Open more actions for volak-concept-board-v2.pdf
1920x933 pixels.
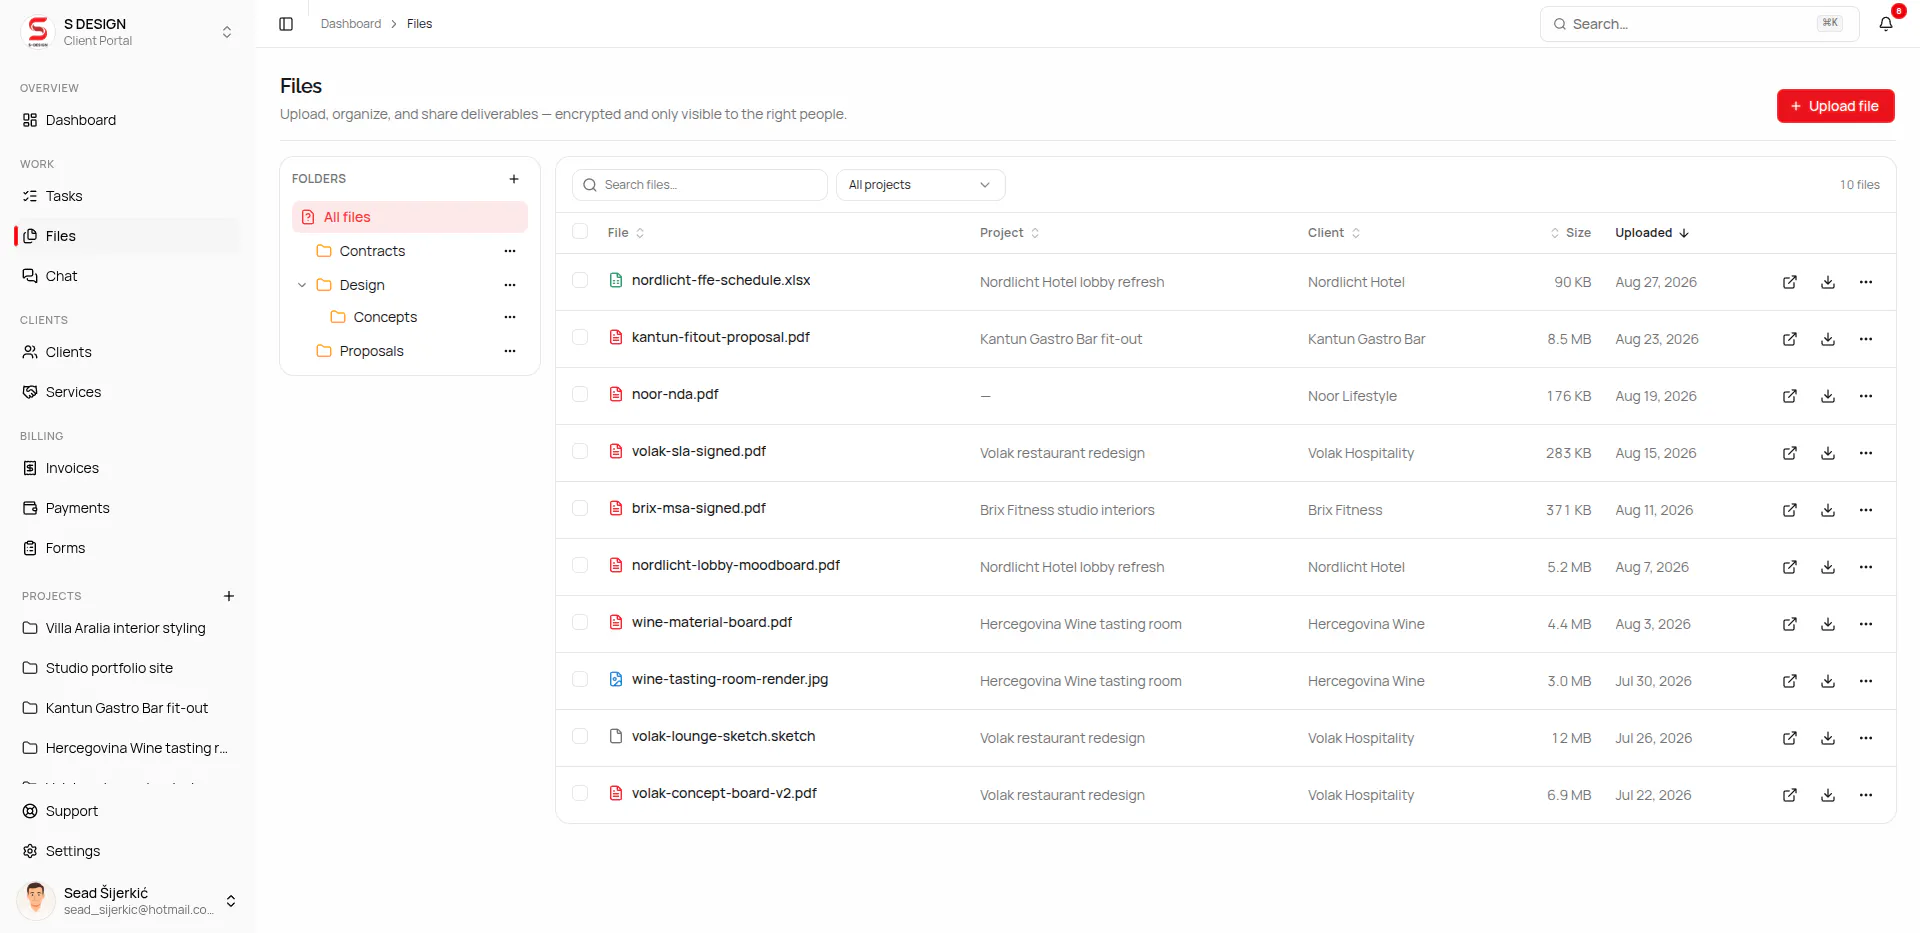pyautogui.click(x=1866, y=795)
